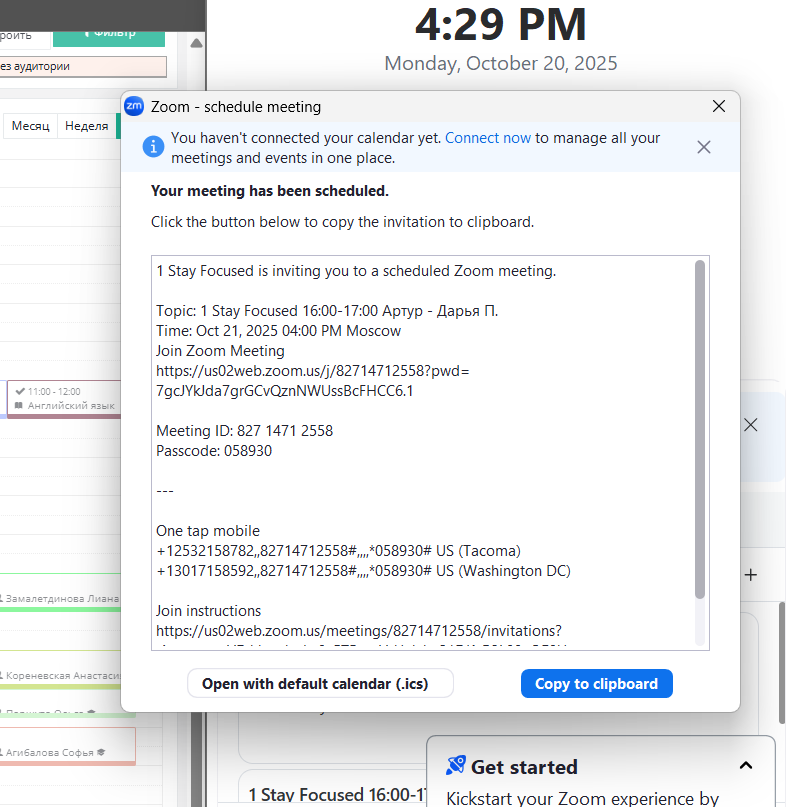Viewport: 786px width, 807px height.
Task: Click the Washington DC one tap number
Action: point(363,571)
